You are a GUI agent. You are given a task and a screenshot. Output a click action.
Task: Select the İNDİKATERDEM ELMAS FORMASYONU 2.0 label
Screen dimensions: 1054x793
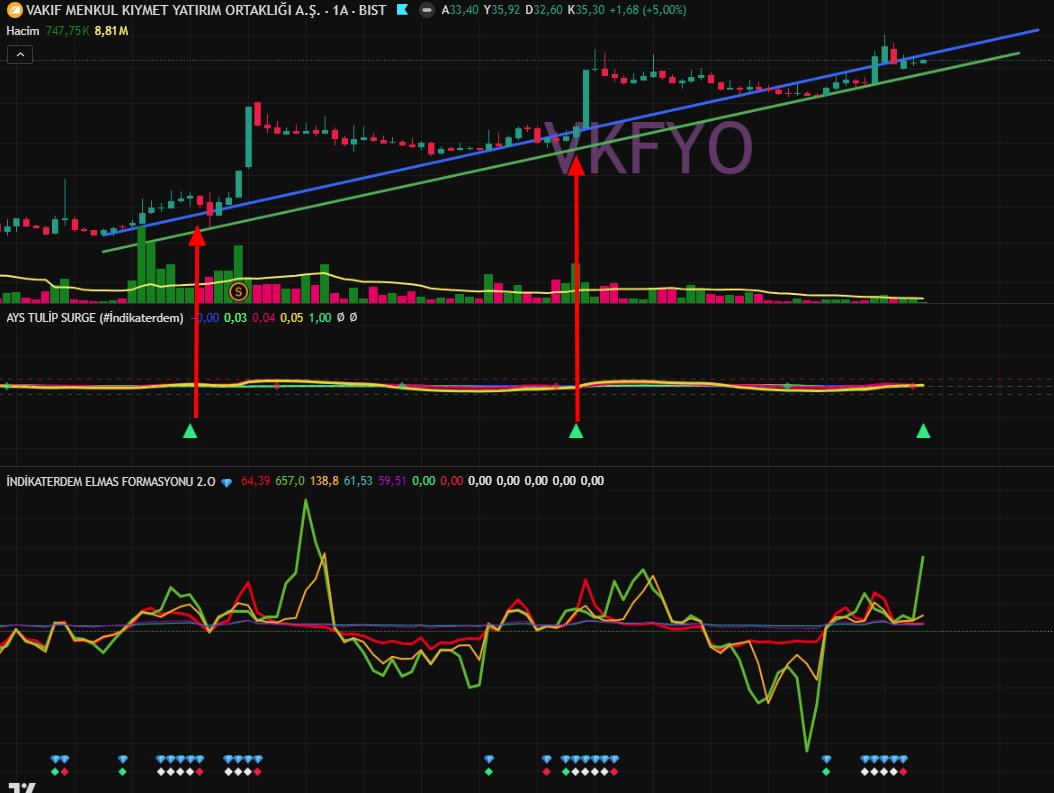tap(111, 481)
